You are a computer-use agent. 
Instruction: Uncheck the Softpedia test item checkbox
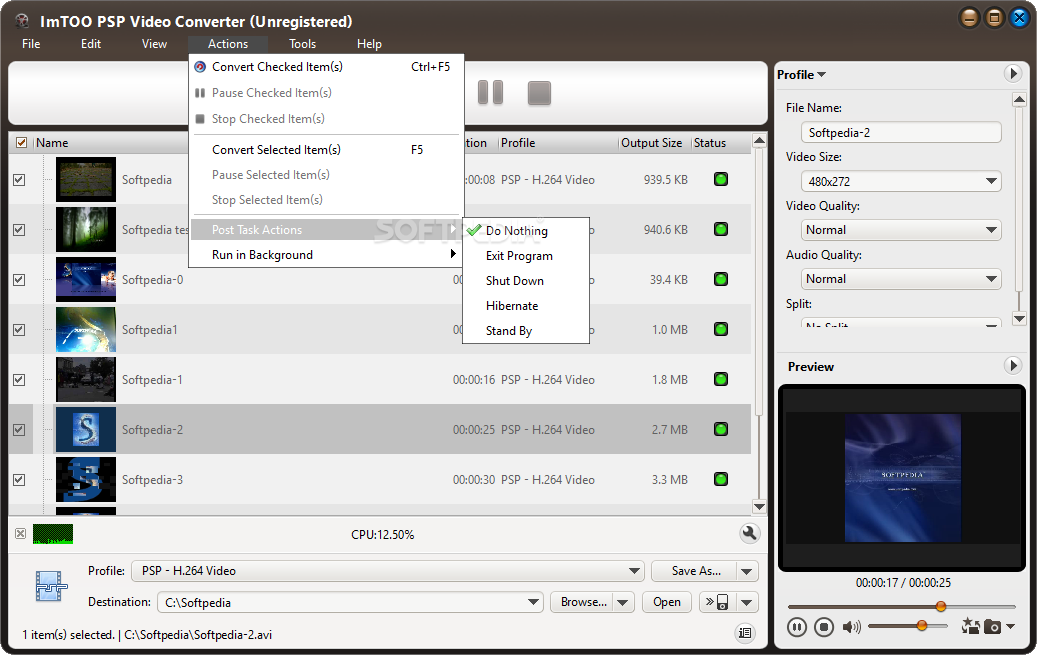click(x=19, y=230)
